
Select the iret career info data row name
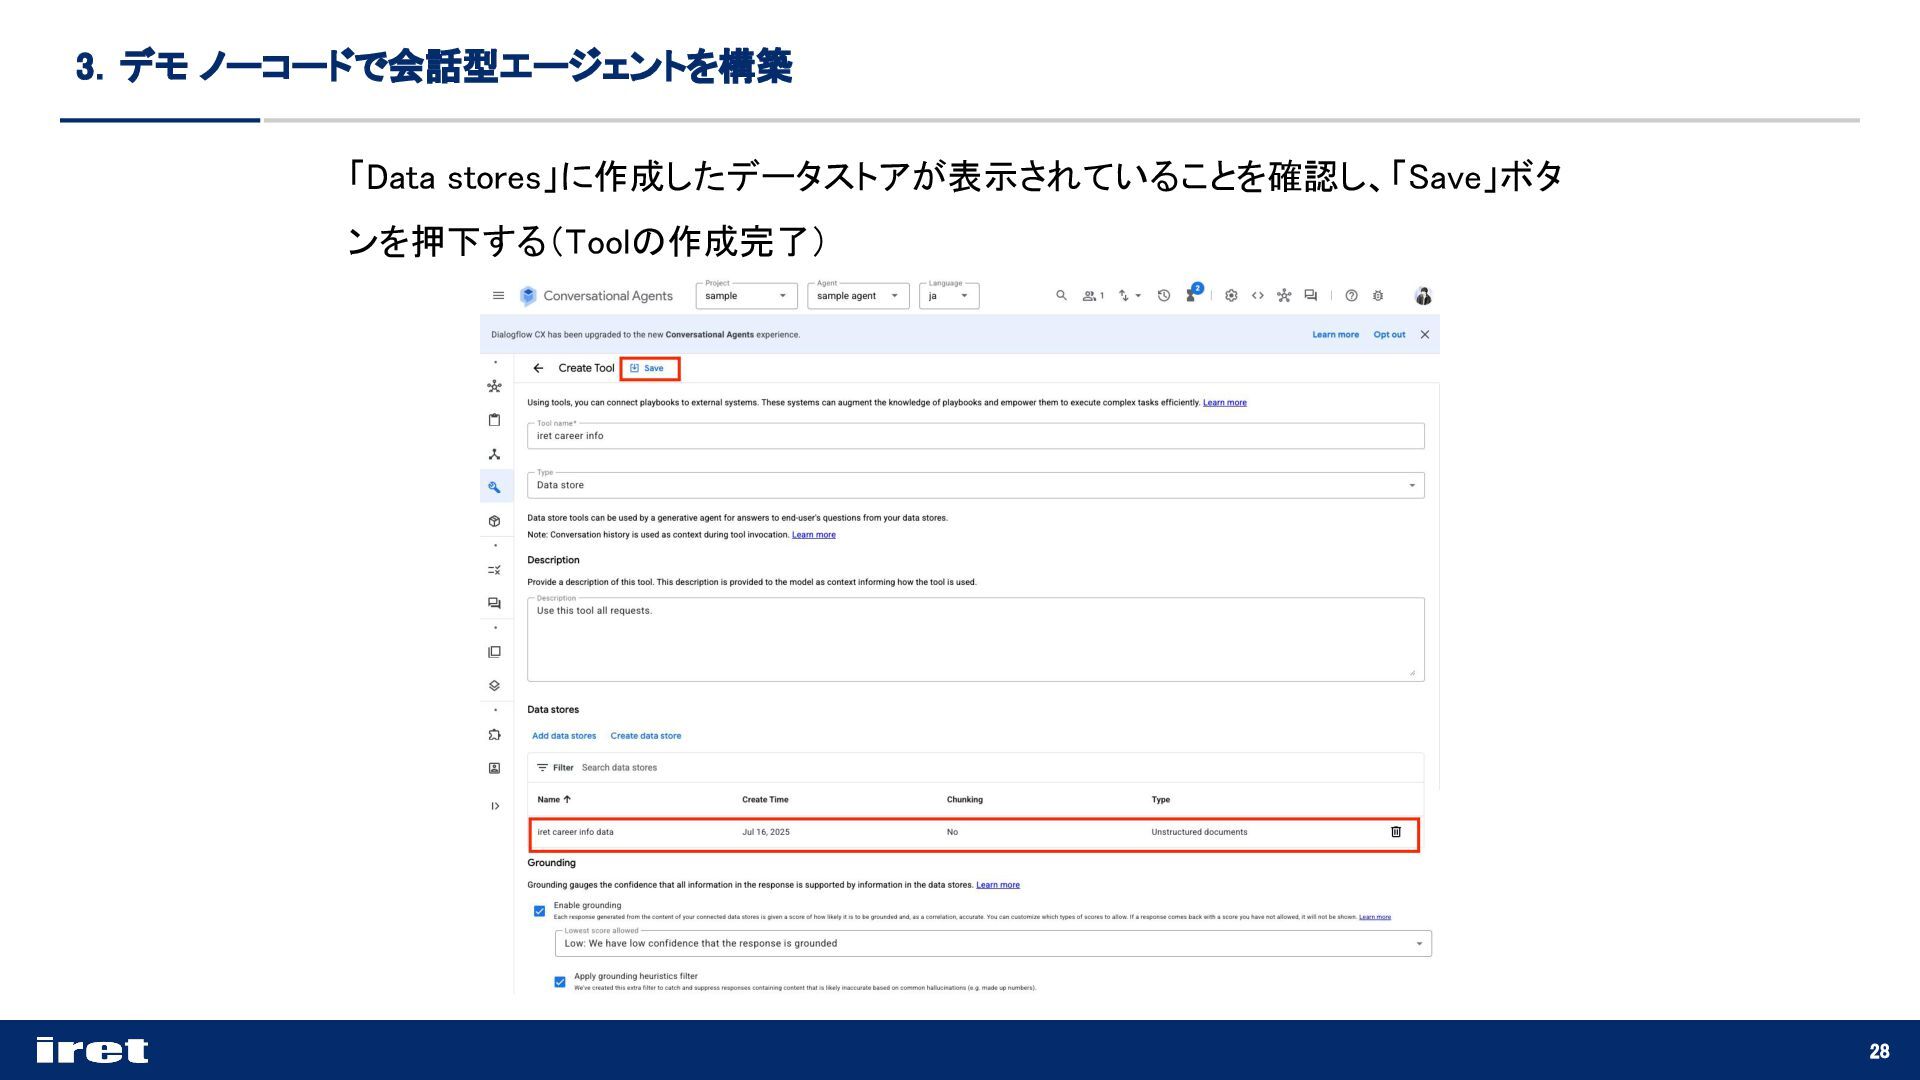pyautogui.click(x=575, y=832)
